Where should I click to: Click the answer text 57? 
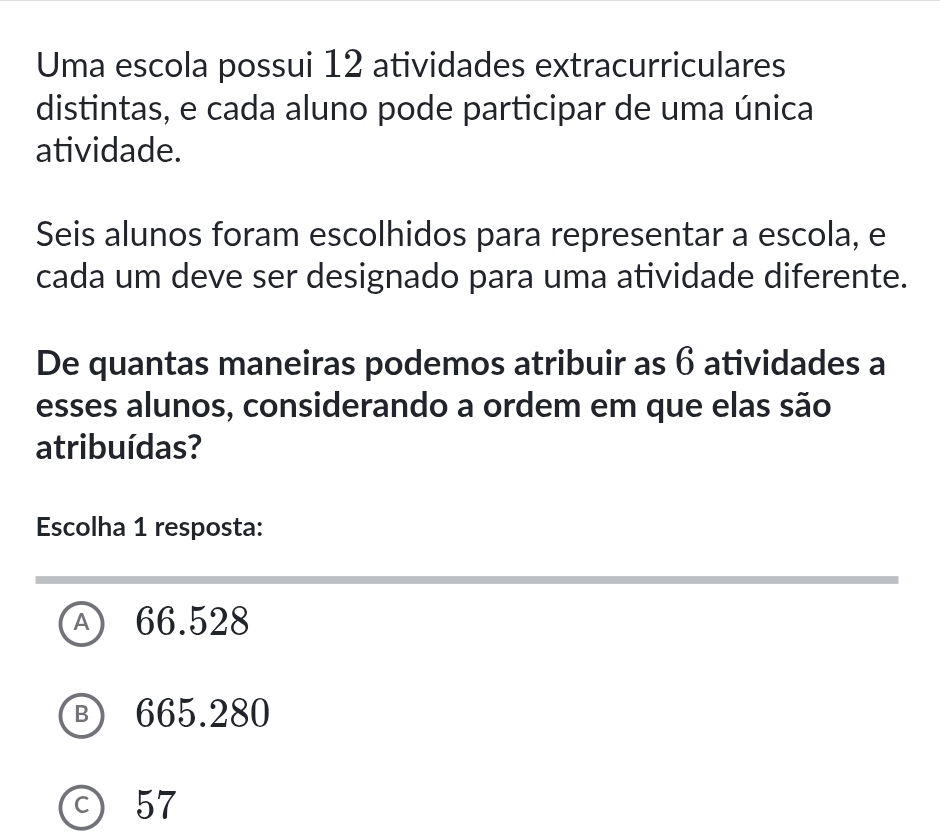pyautogui.click(x=157, y=804)
